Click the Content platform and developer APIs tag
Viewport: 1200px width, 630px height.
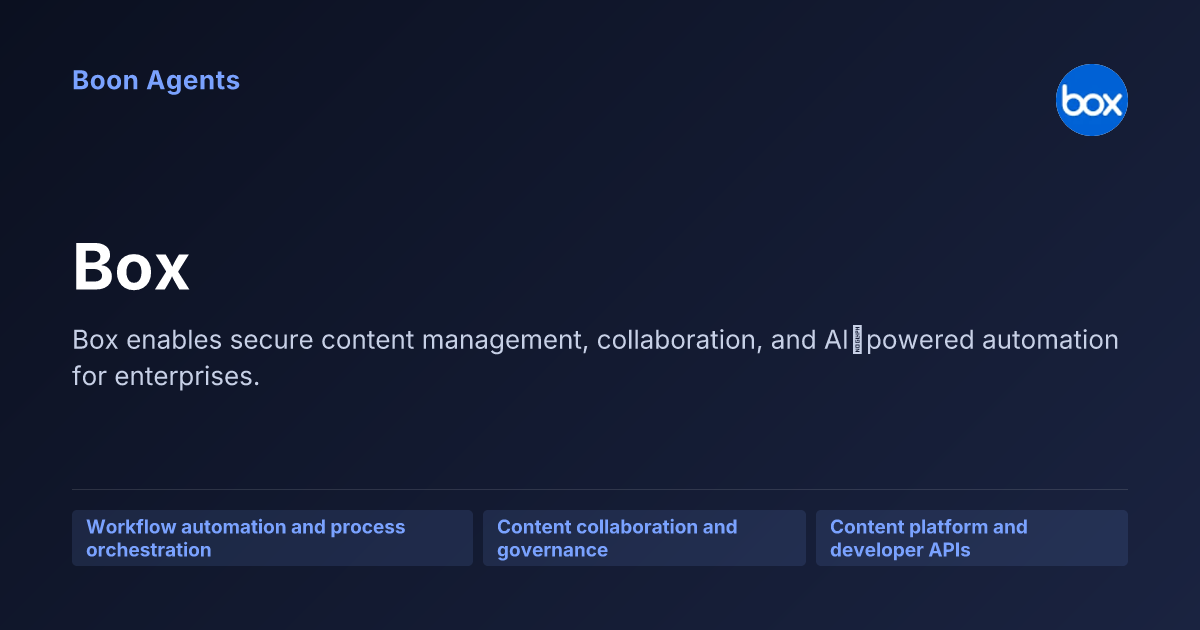(x=972, y=538)
